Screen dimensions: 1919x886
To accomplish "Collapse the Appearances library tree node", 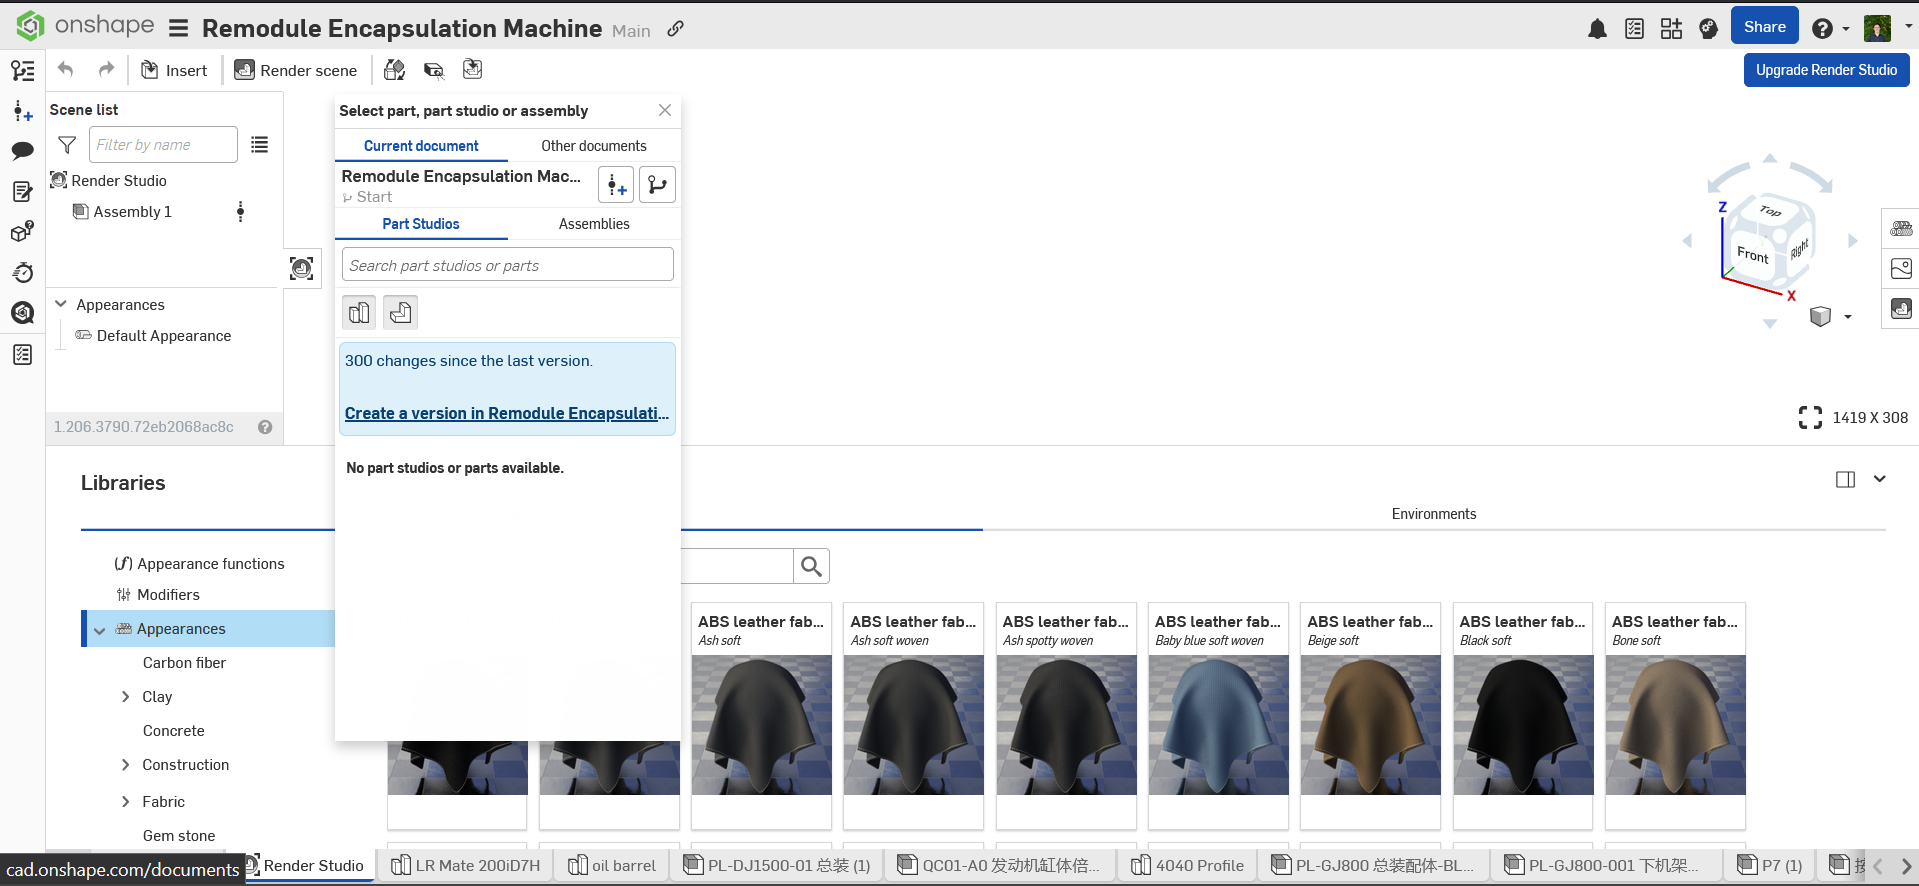I will [100, 630].
